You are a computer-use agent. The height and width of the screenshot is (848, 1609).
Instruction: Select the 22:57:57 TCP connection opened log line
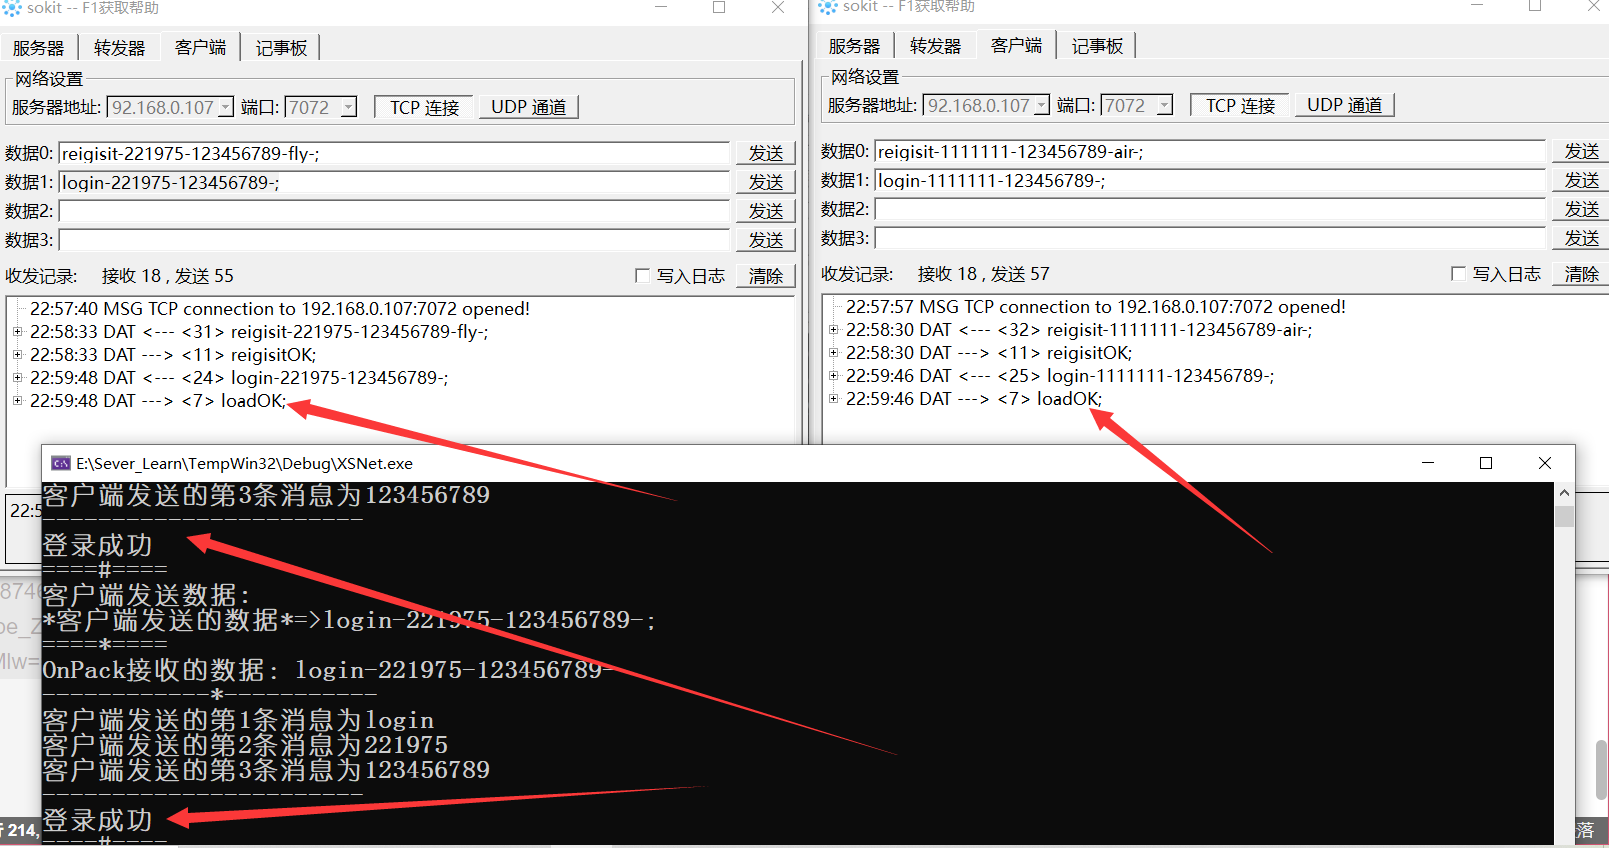(x=1096, y=307)
